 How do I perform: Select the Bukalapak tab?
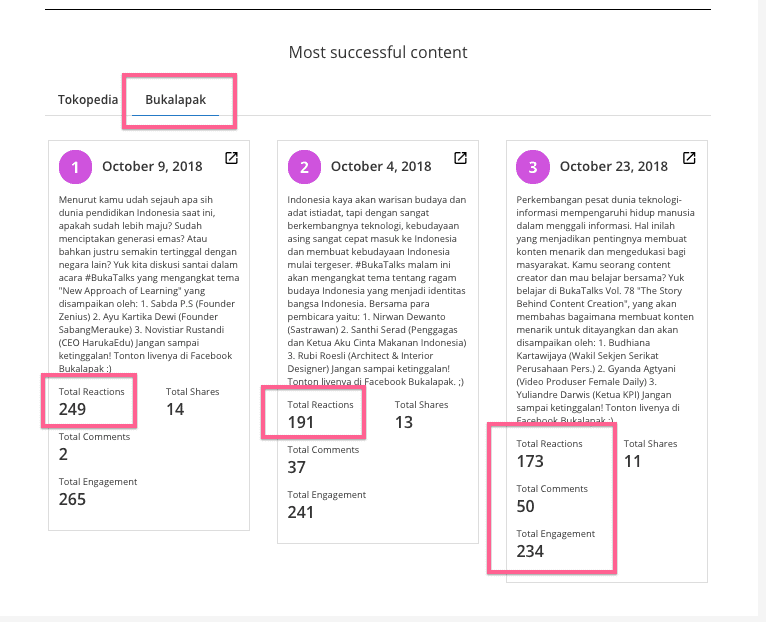[175, 100]
